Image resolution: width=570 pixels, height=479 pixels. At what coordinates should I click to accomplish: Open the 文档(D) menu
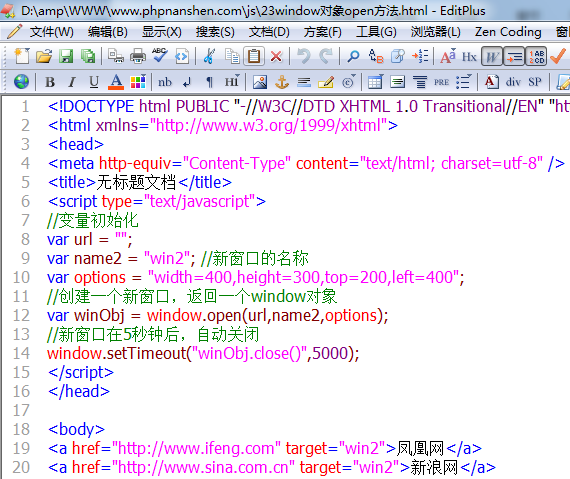269,32
